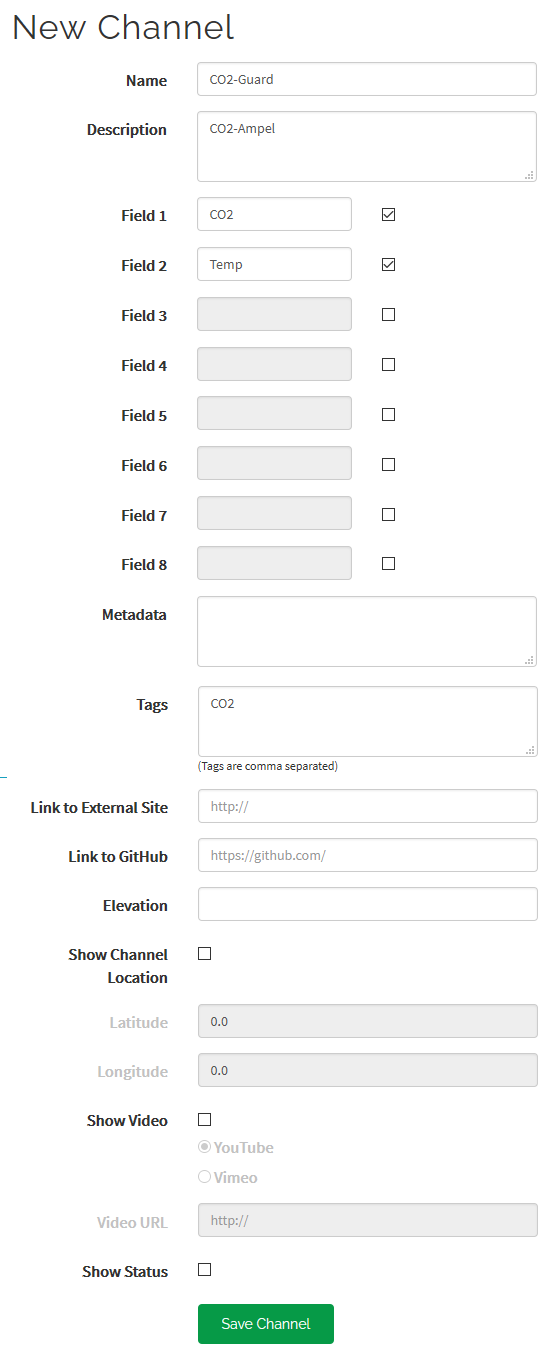Viewport: 557px width, 1360px height.
Task: Focus the Link to GitHub field
Action: pos(368,855)
